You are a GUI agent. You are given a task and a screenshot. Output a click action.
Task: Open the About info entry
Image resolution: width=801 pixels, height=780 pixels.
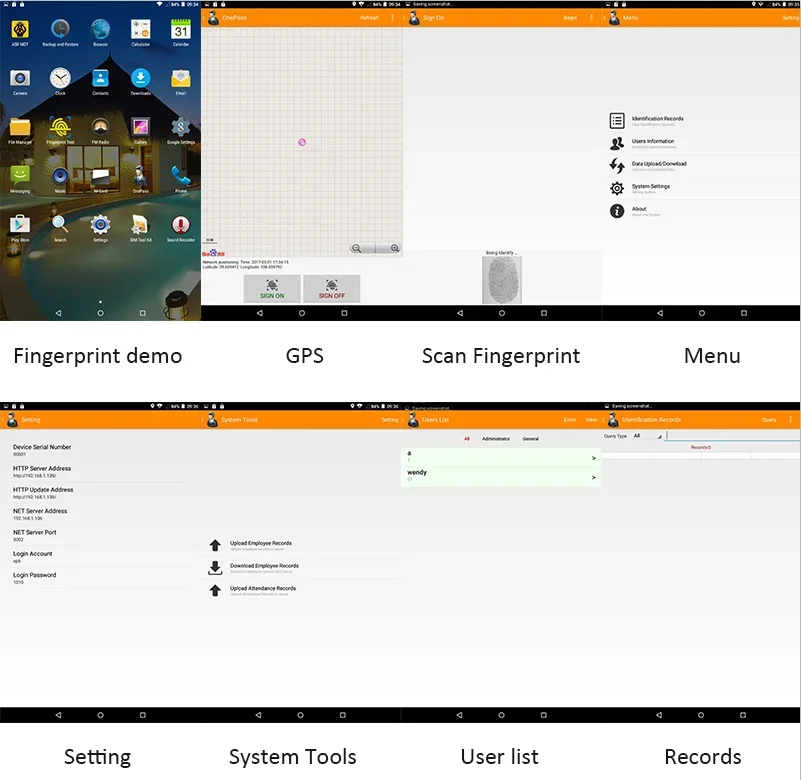639,210
